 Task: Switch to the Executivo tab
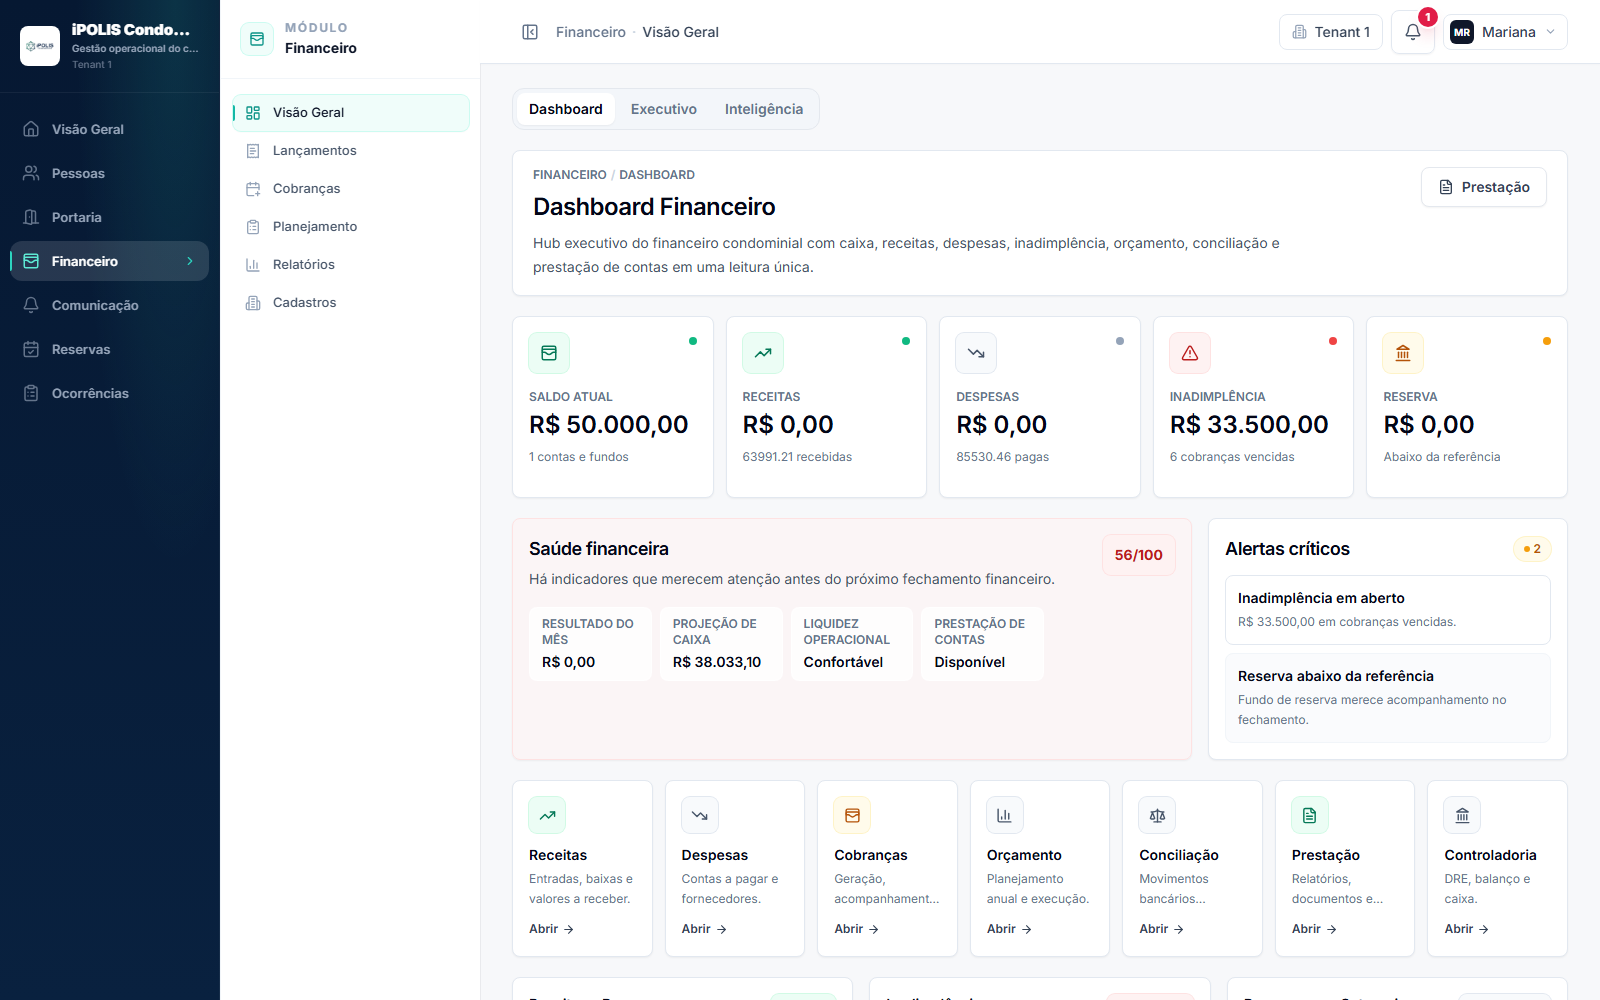[x=664, y=109]
